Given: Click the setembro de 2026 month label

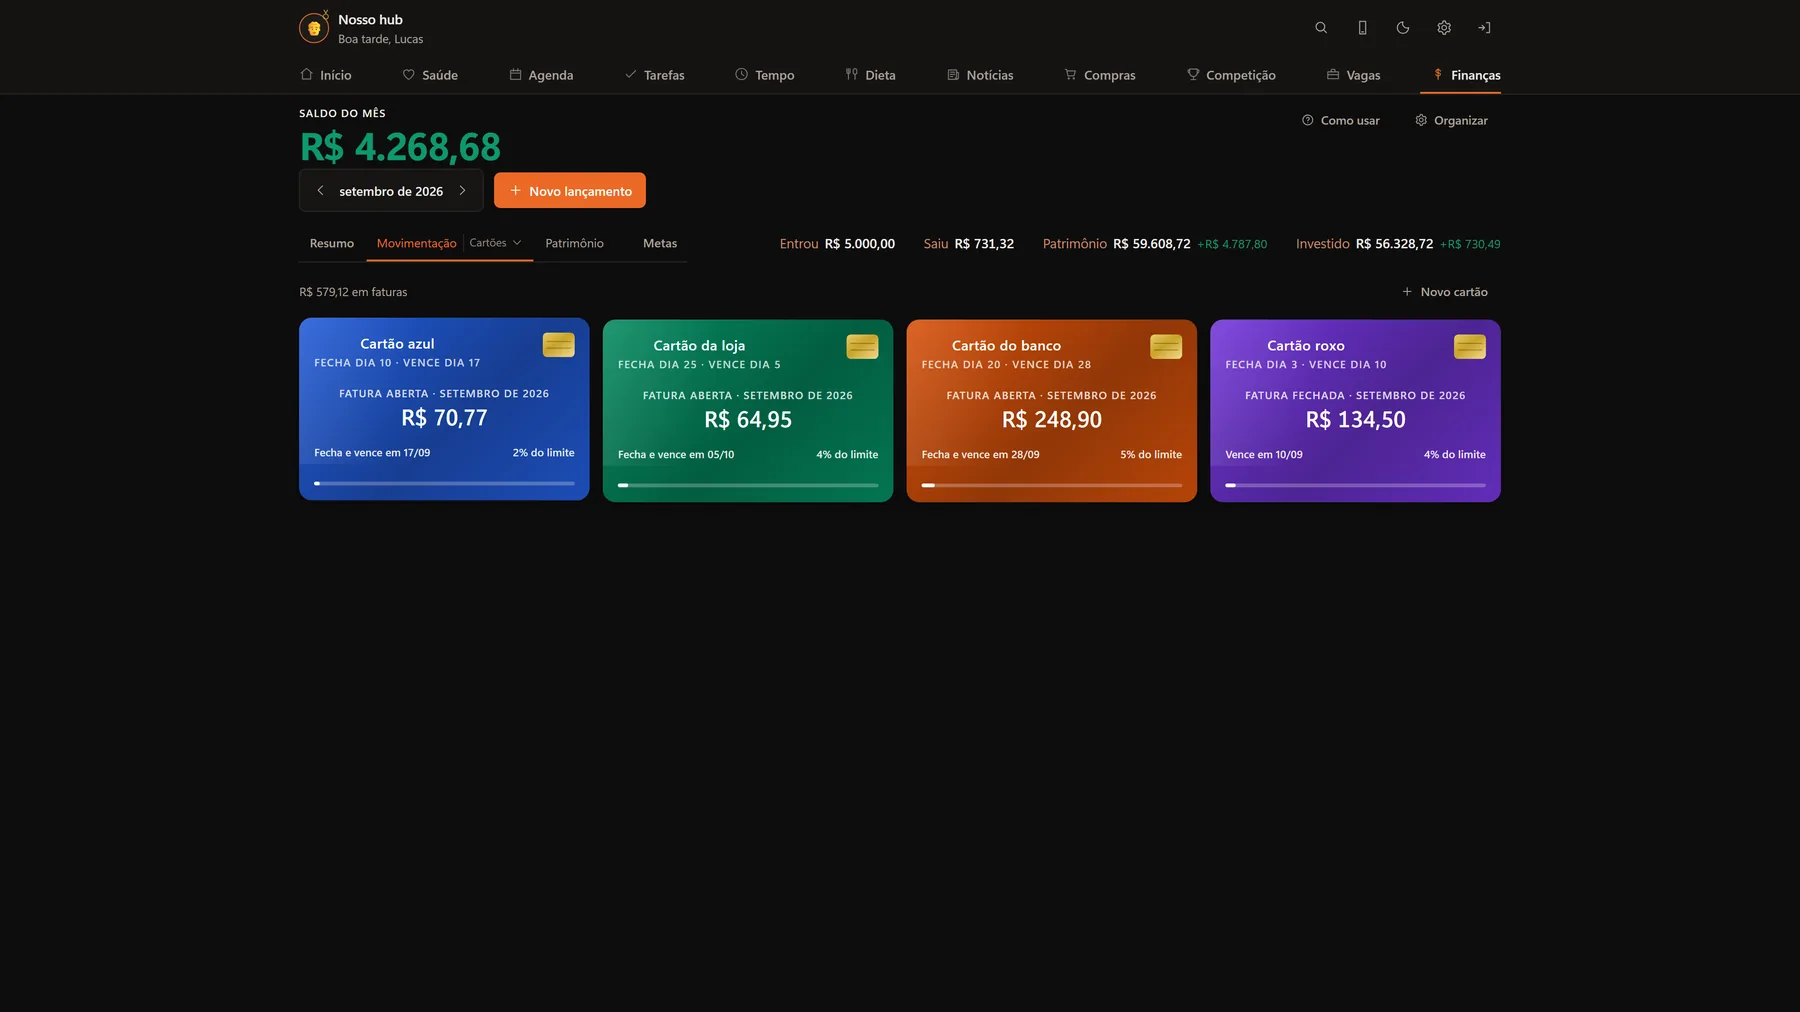Looking at the screenshot, I should 391,191.
